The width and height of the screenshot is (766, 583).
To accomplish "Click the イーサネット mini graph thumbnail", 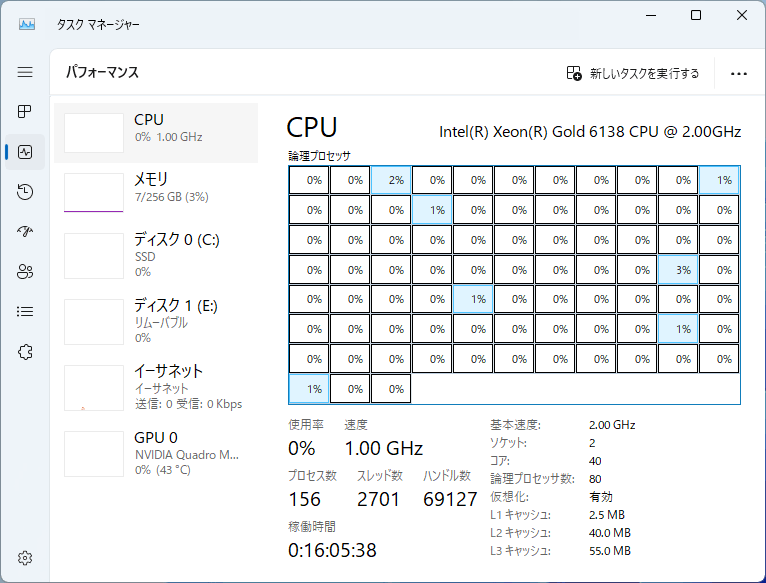I will (x=94, y=388).
